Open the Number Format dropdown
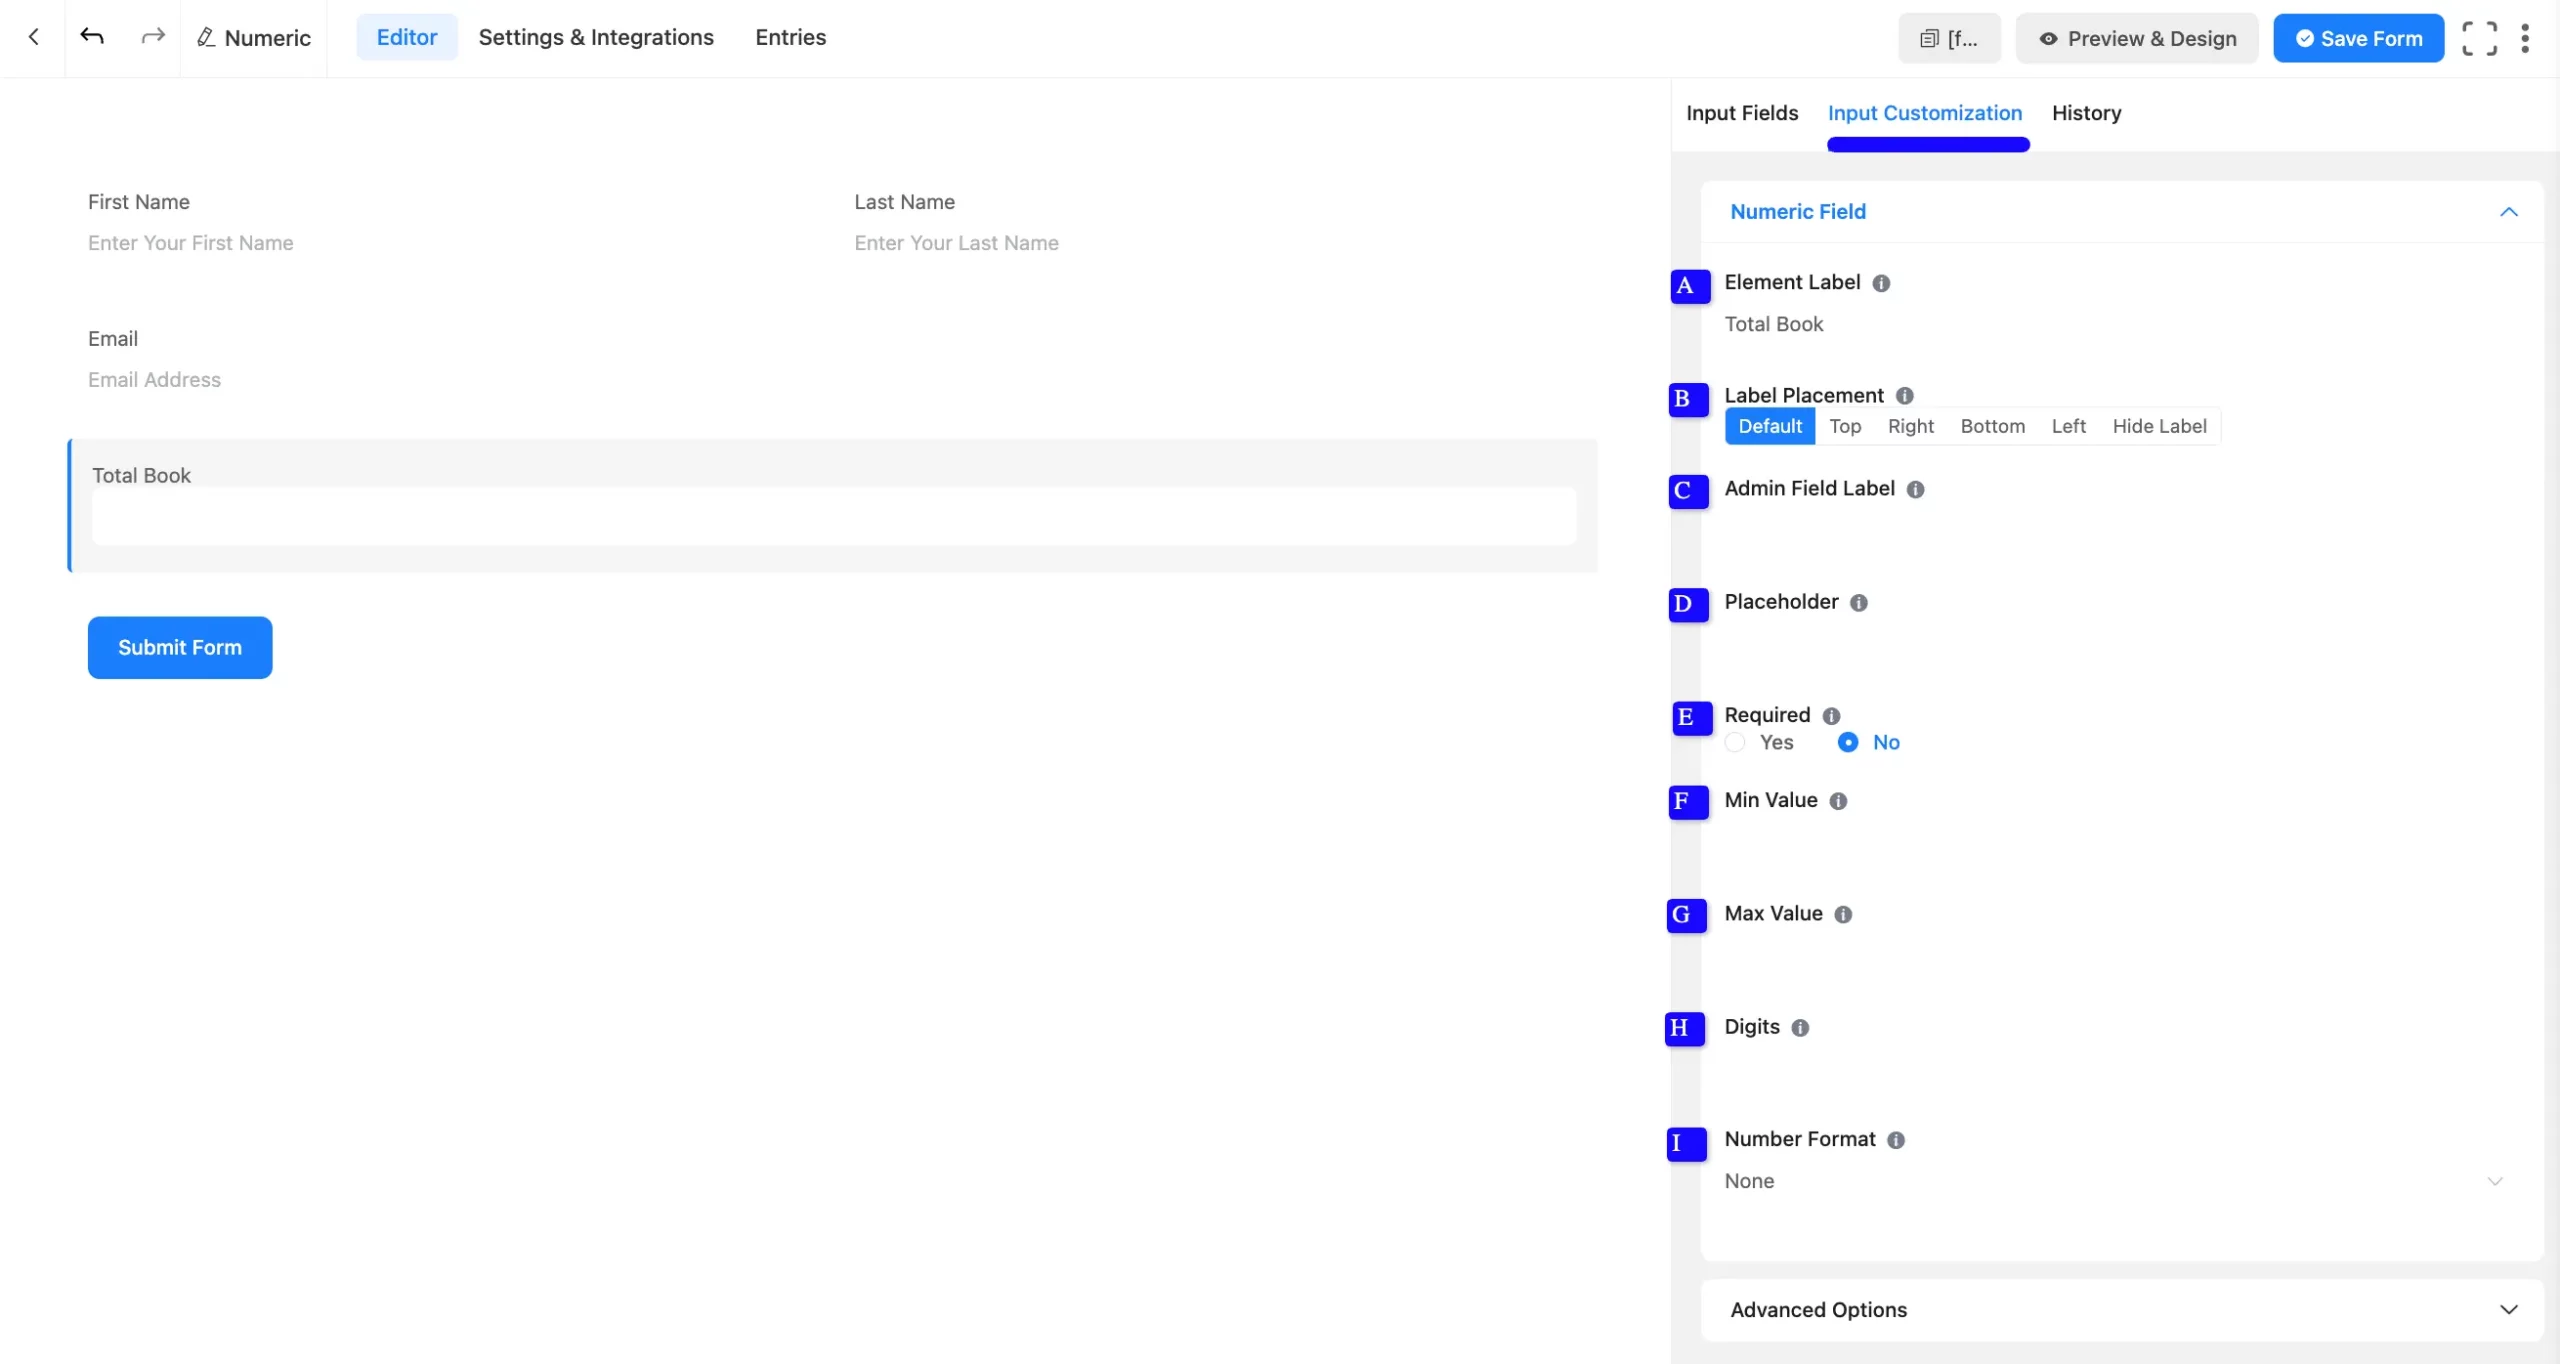Image resolution: width=2560 pixels, height=1364 pixels. click(x=2110, y=1181)
